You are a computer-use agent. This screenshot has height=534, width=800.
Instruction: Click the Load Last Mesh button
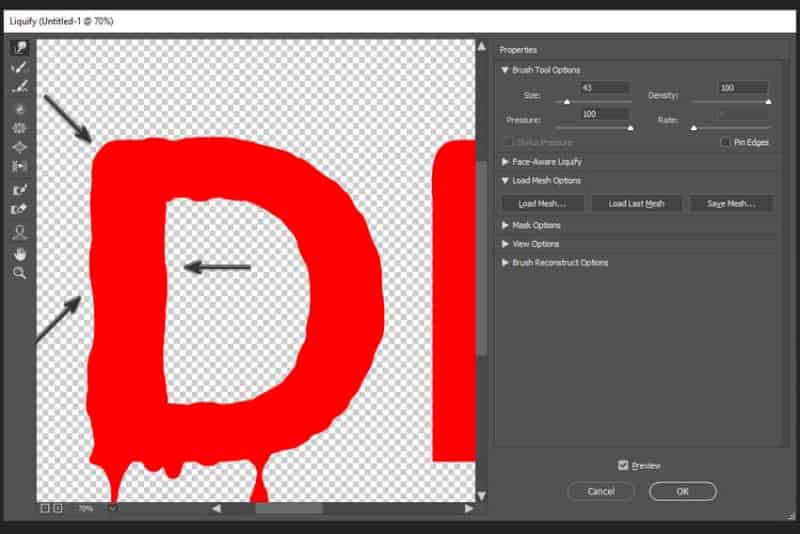click(636, 204)
